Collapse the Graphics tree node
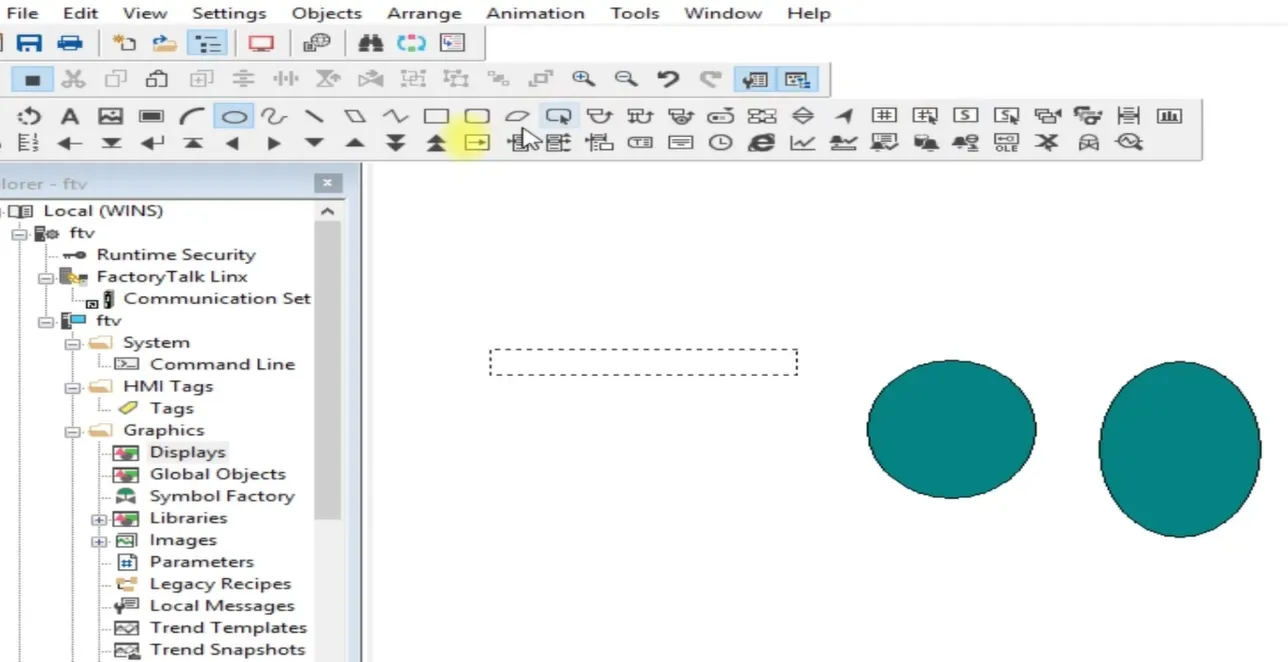This screenshot has height=662, width=1288. click(70, 430)
